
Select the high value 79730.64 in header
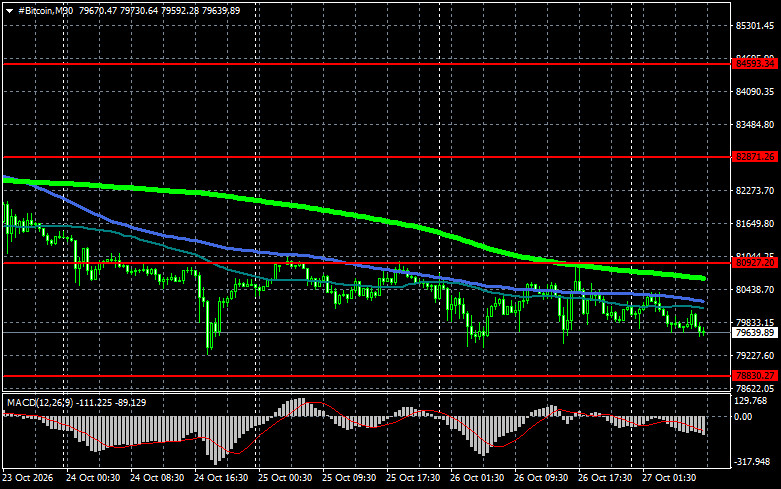click(x=138, y=10)
